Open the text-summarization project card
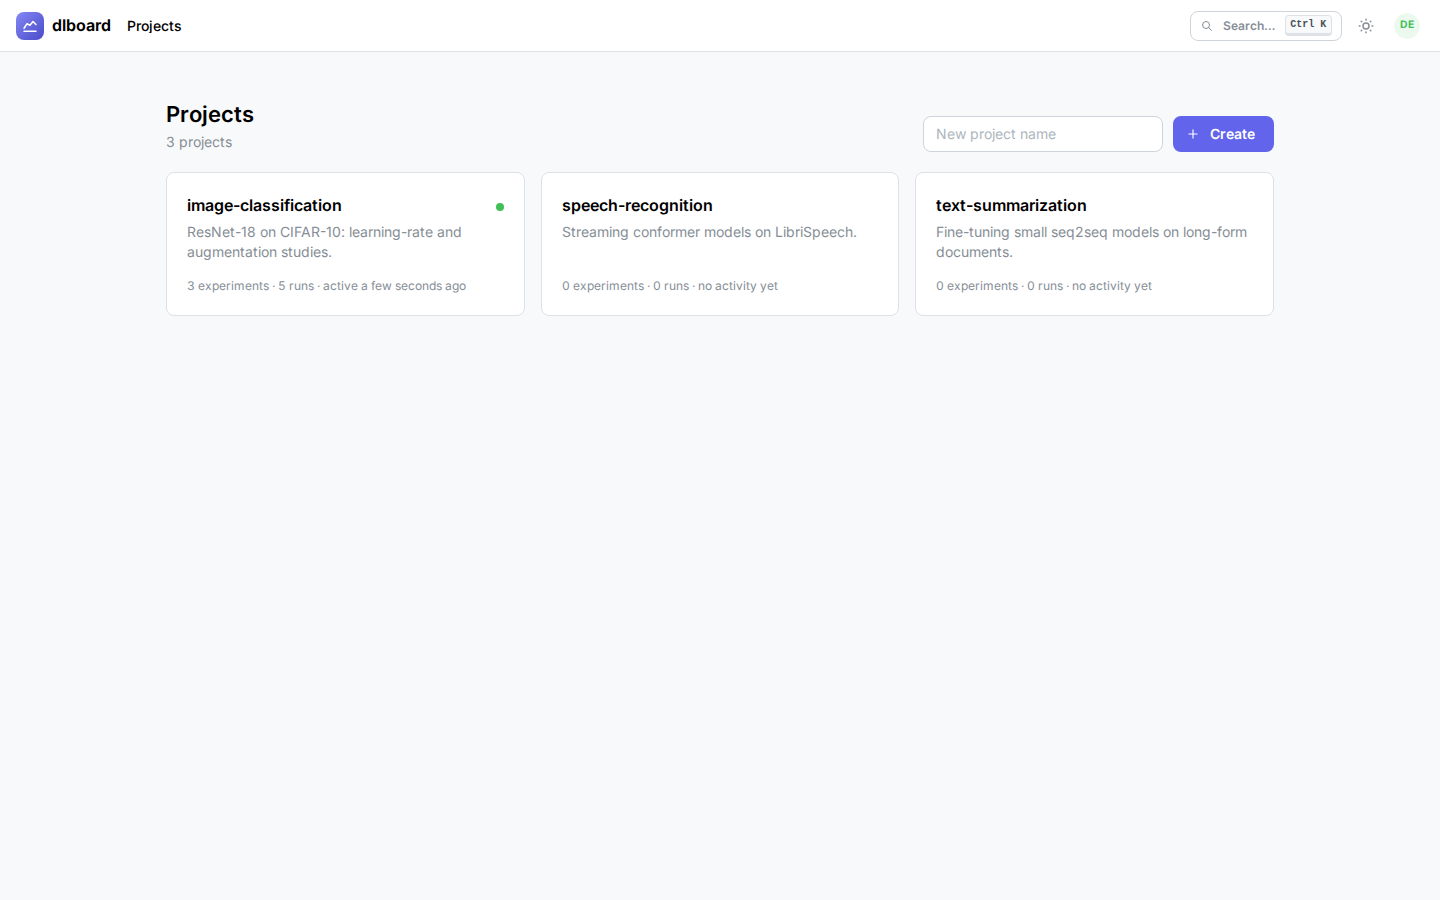Image resolution: width=1440 pixels, height=900 pixels. (x=1094, y=244)
